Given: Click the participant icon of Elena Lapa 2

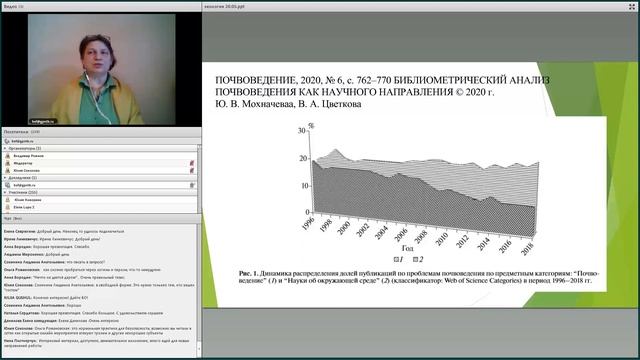Looking at the screenshot, I should tap(7, 207).
